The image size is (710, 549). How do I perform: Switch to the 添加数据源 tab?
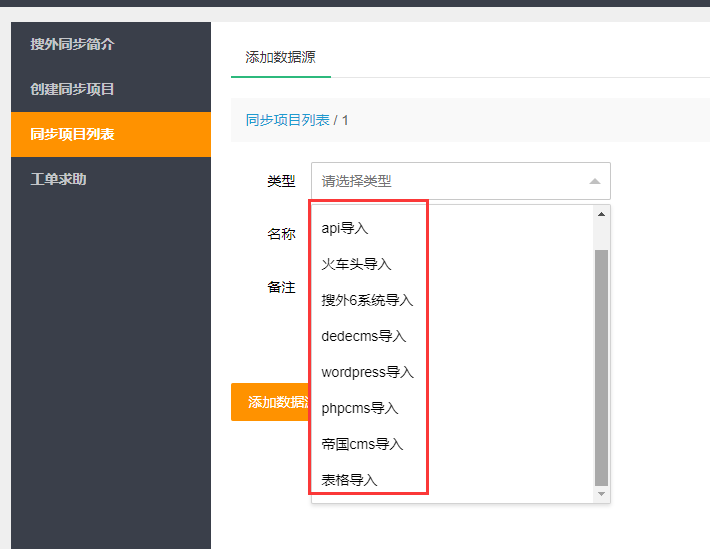point(280,57)
